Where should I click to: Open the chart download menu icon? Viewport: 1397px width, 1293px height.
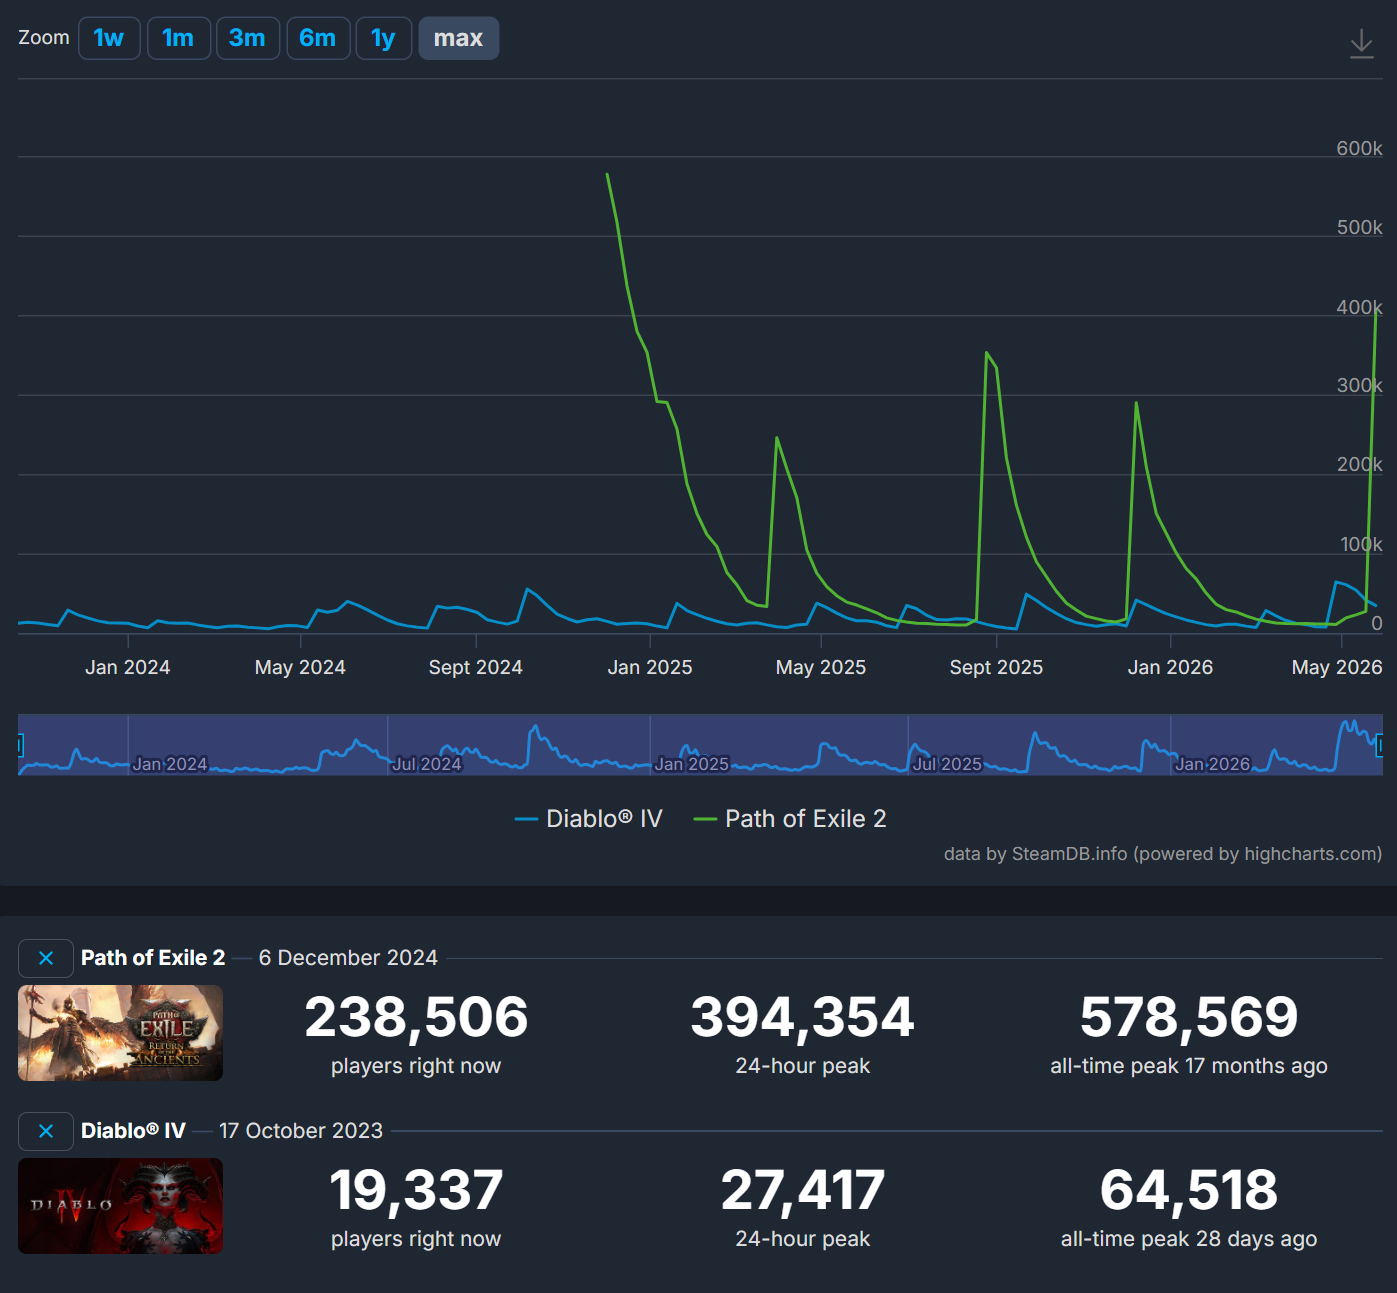tap(1361, 44)
